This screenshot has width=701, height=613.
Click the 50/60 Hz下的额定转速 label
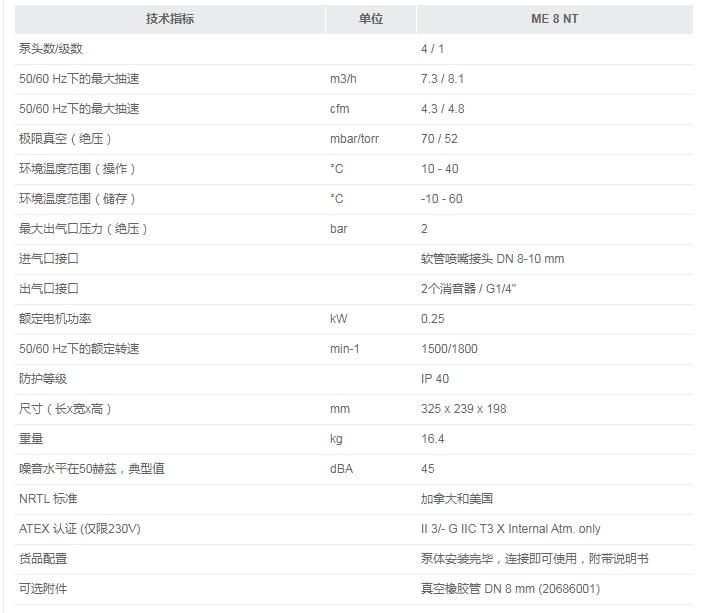click(x=79, y=348)
